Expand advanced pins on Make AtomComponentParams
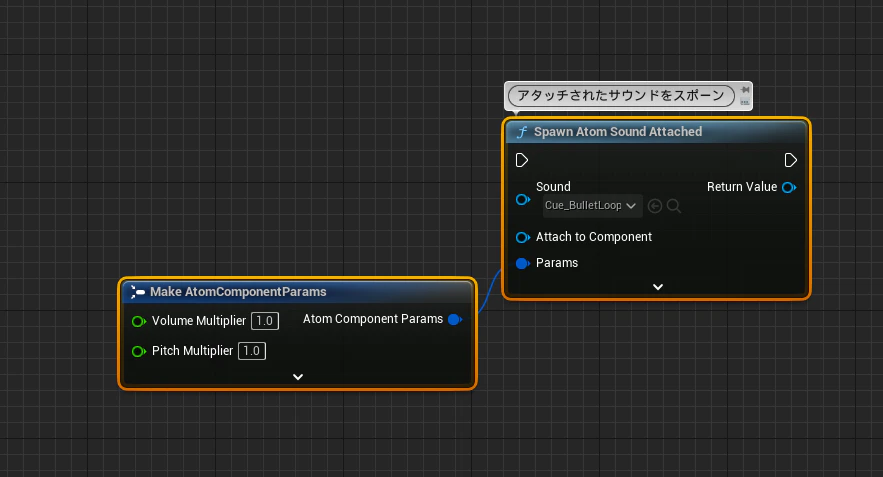The width and height of the screenshot is (883, 477). pyautogui.click(x=298, y=377)
